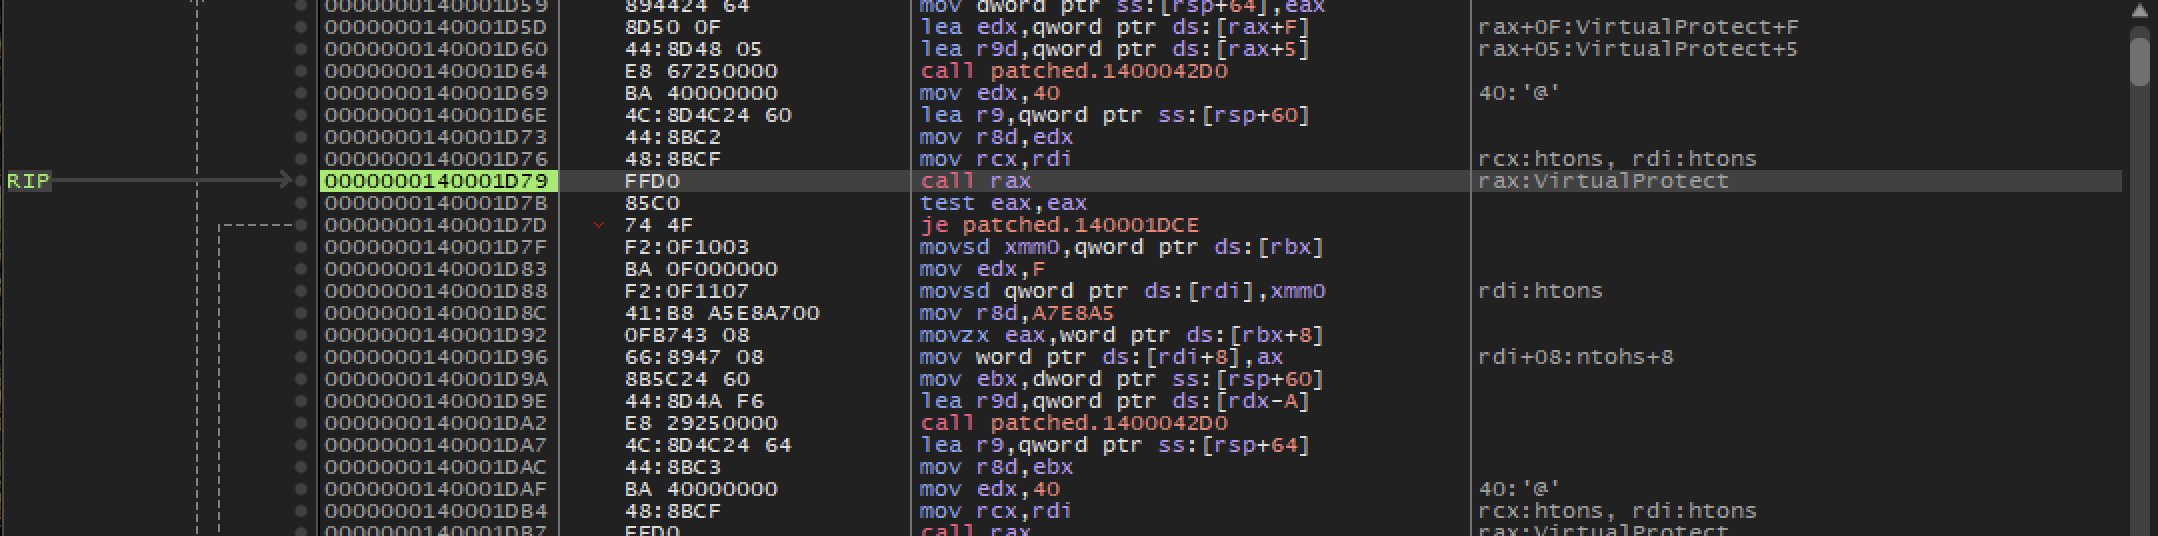Click comment 'rdi:htons' at address 1D88
The width and height of the screenshot is (2158, 536).
point(1540,291)
